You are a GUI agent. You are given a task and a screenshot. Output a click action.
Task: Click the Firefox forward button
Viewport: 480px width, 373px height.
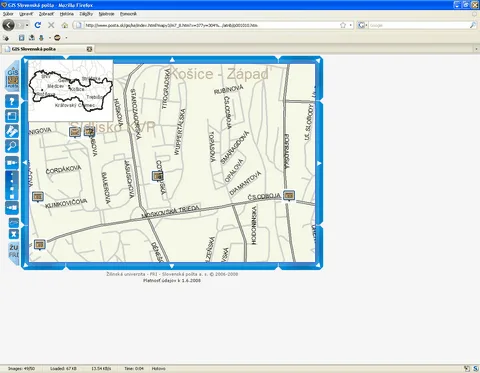[x=19, y=25]
